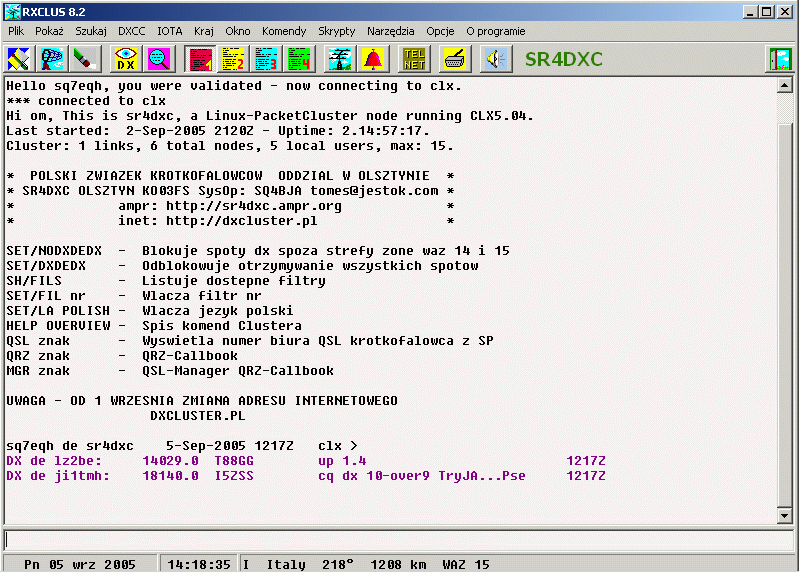Click the magnifier search icon
Screen dimensions: 799x573
[158, 59]
